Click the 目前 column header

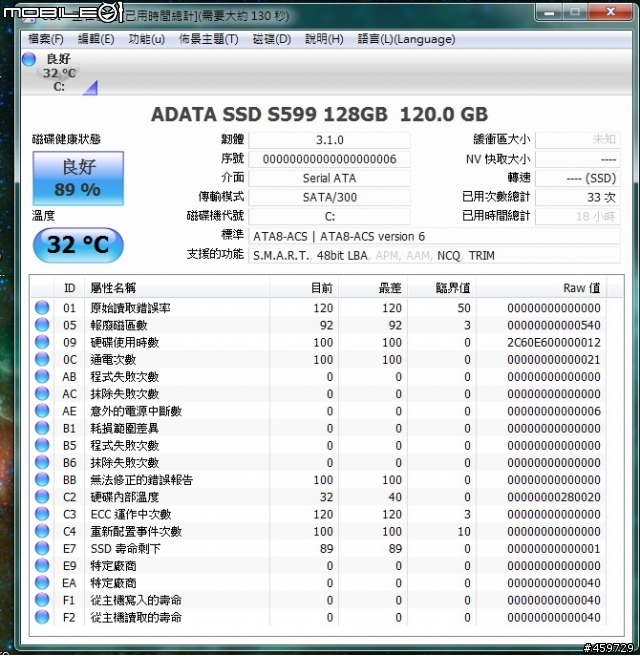click(304, 288)
